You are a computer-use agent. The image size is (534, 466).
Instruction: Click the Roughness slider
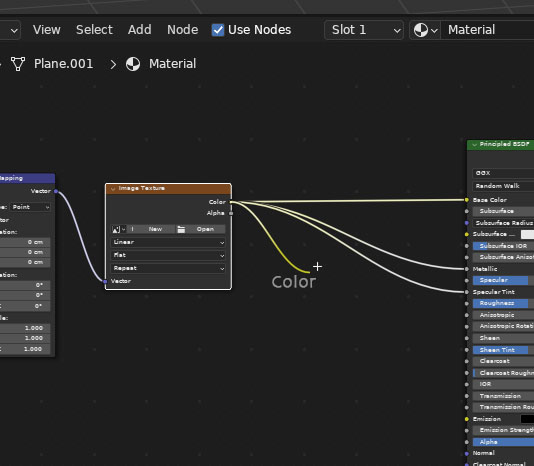[x=503, y=304]
